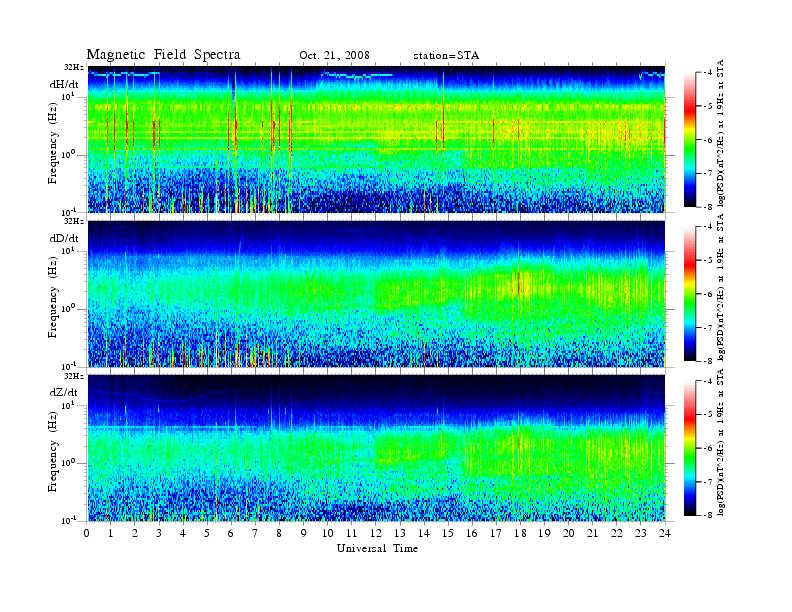Image resolution: width=792 pixels, height=612 pixels.
Task: Click the "-8" value on dH/dt color bar
Action: [708, 207]
